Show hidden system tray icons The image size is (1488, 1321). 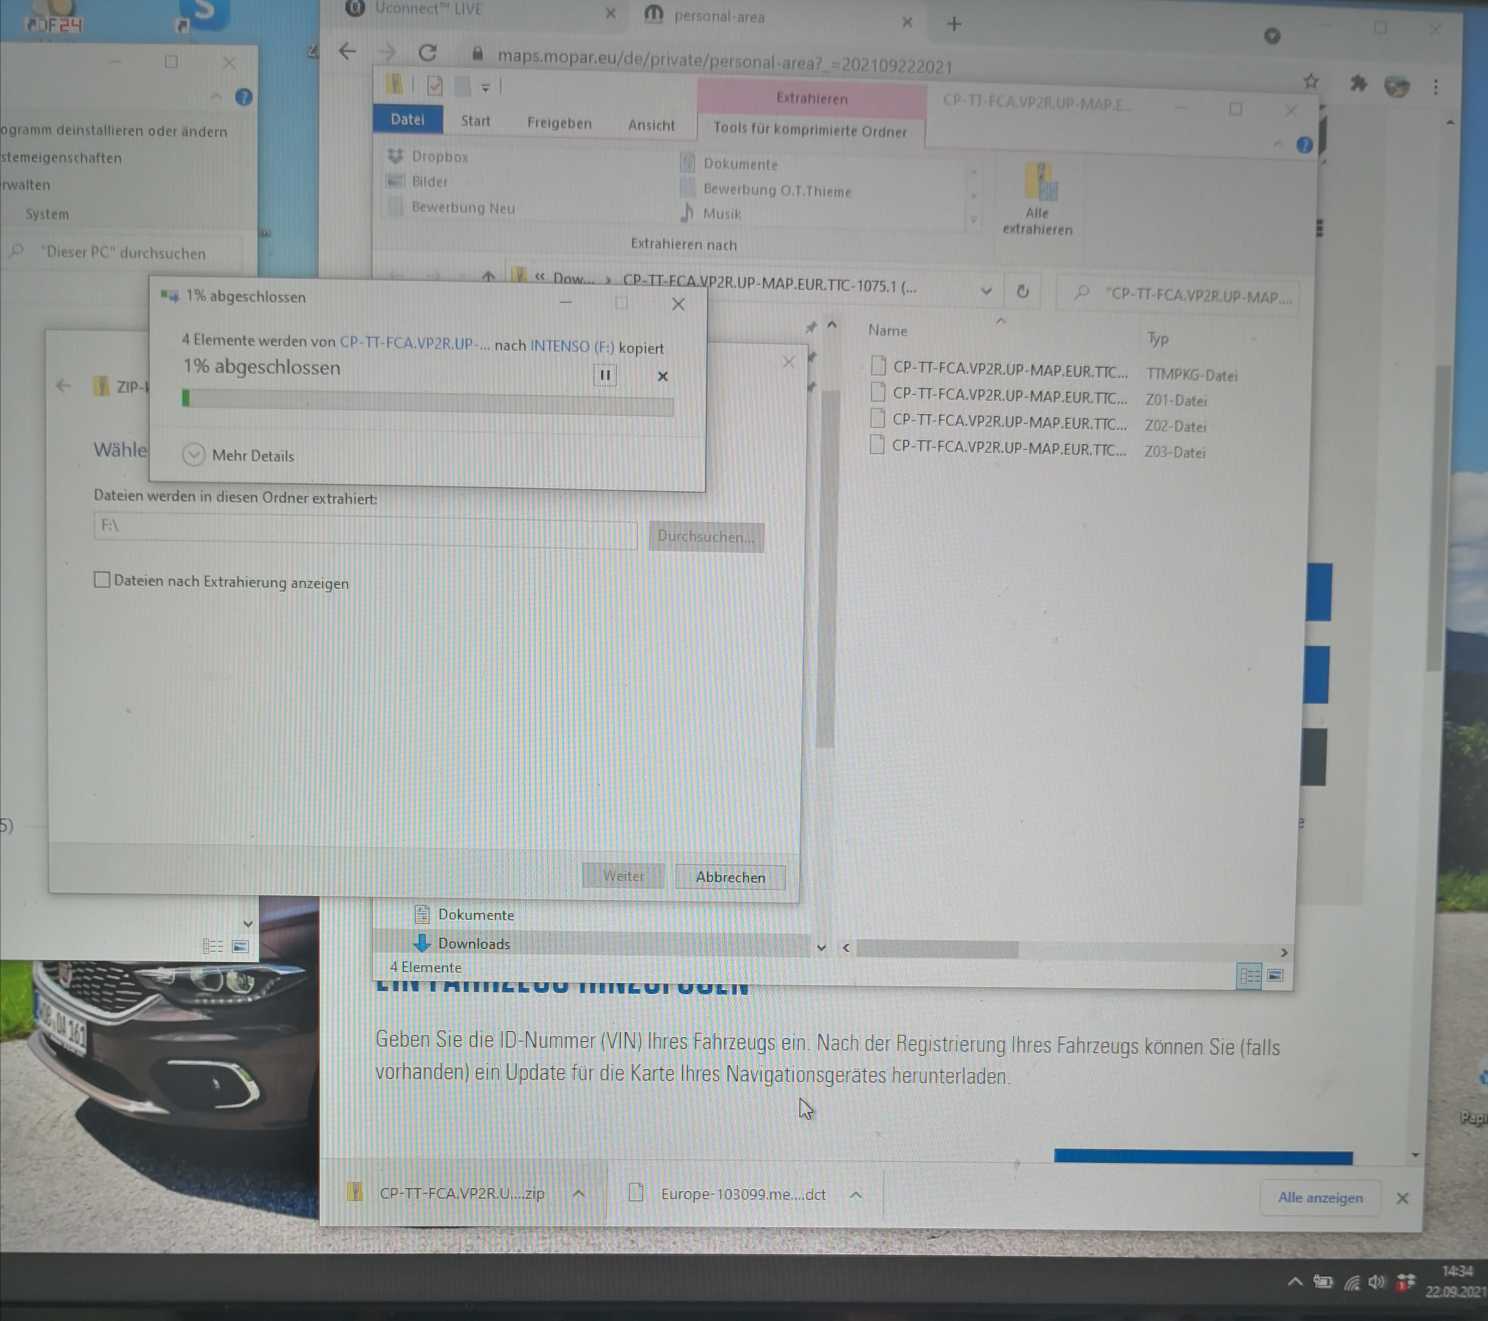[1295, 1281]
